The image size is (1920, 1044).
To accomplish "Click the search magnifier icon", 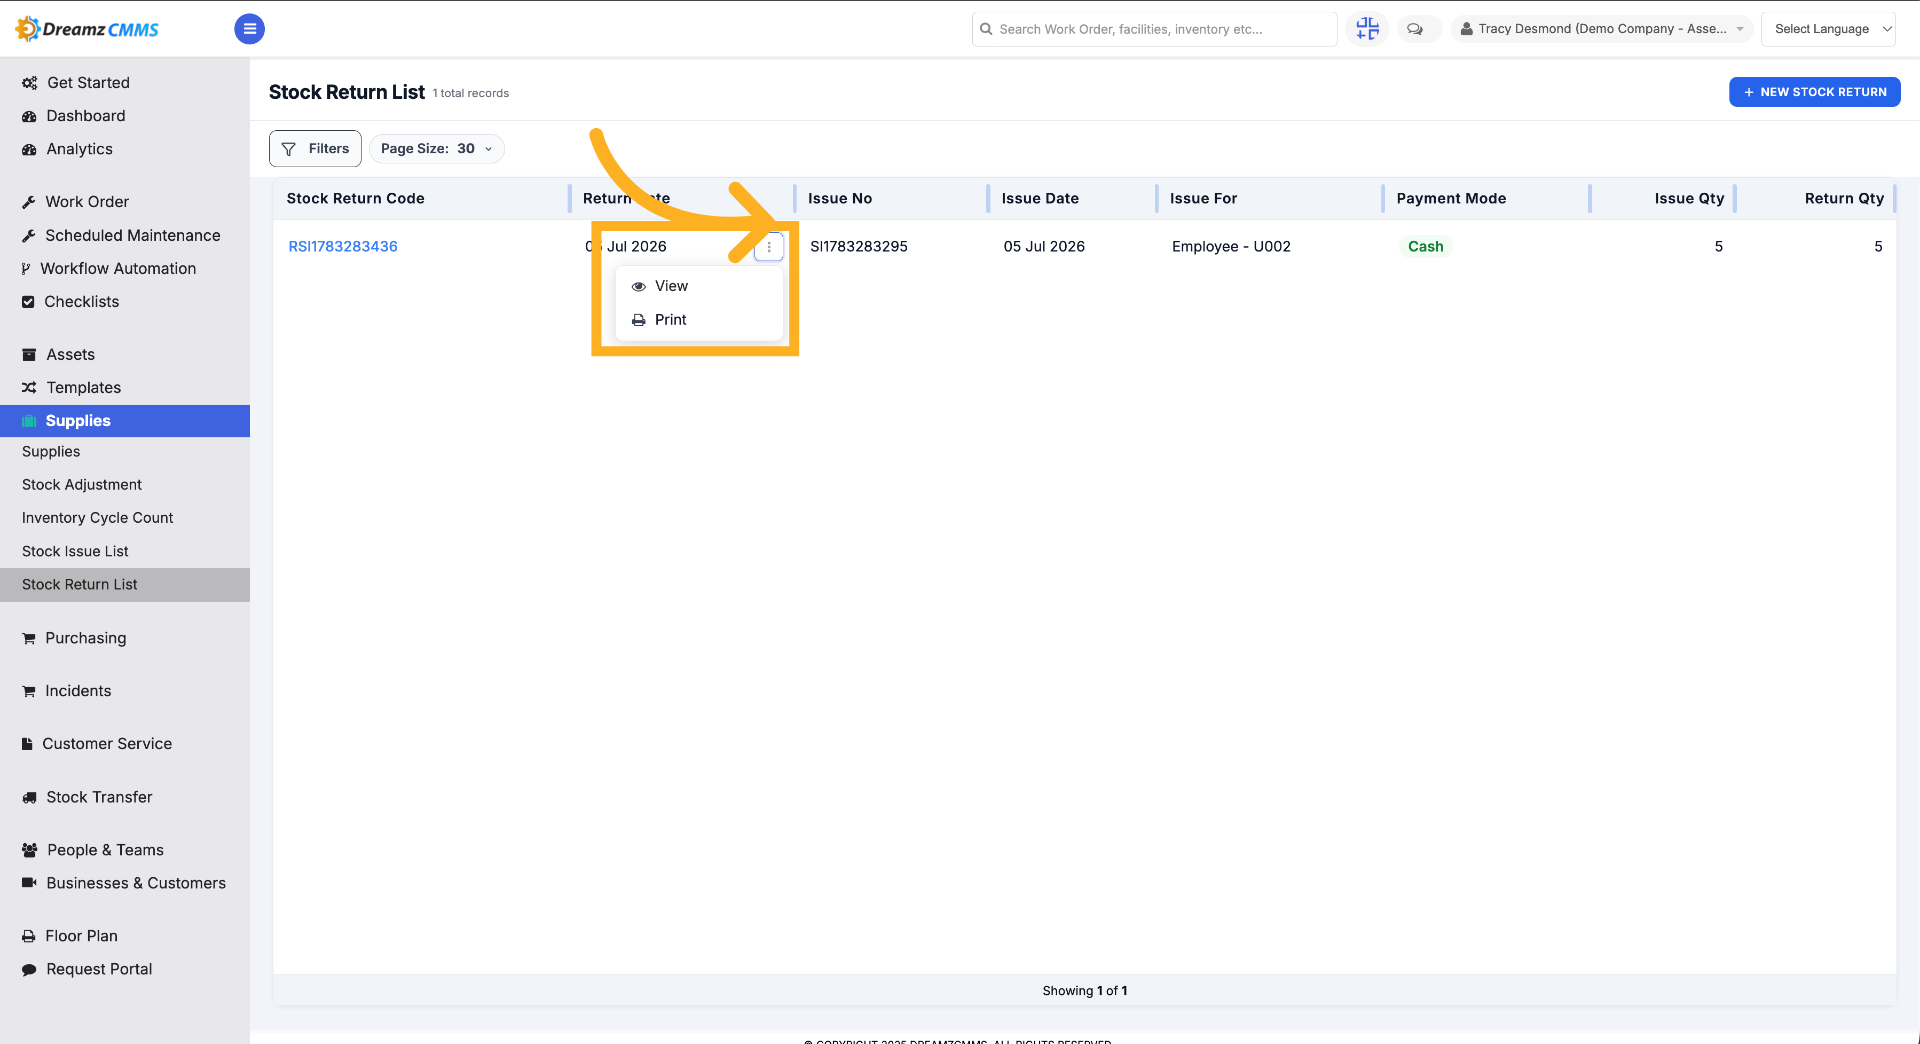I will pos(986,29).
